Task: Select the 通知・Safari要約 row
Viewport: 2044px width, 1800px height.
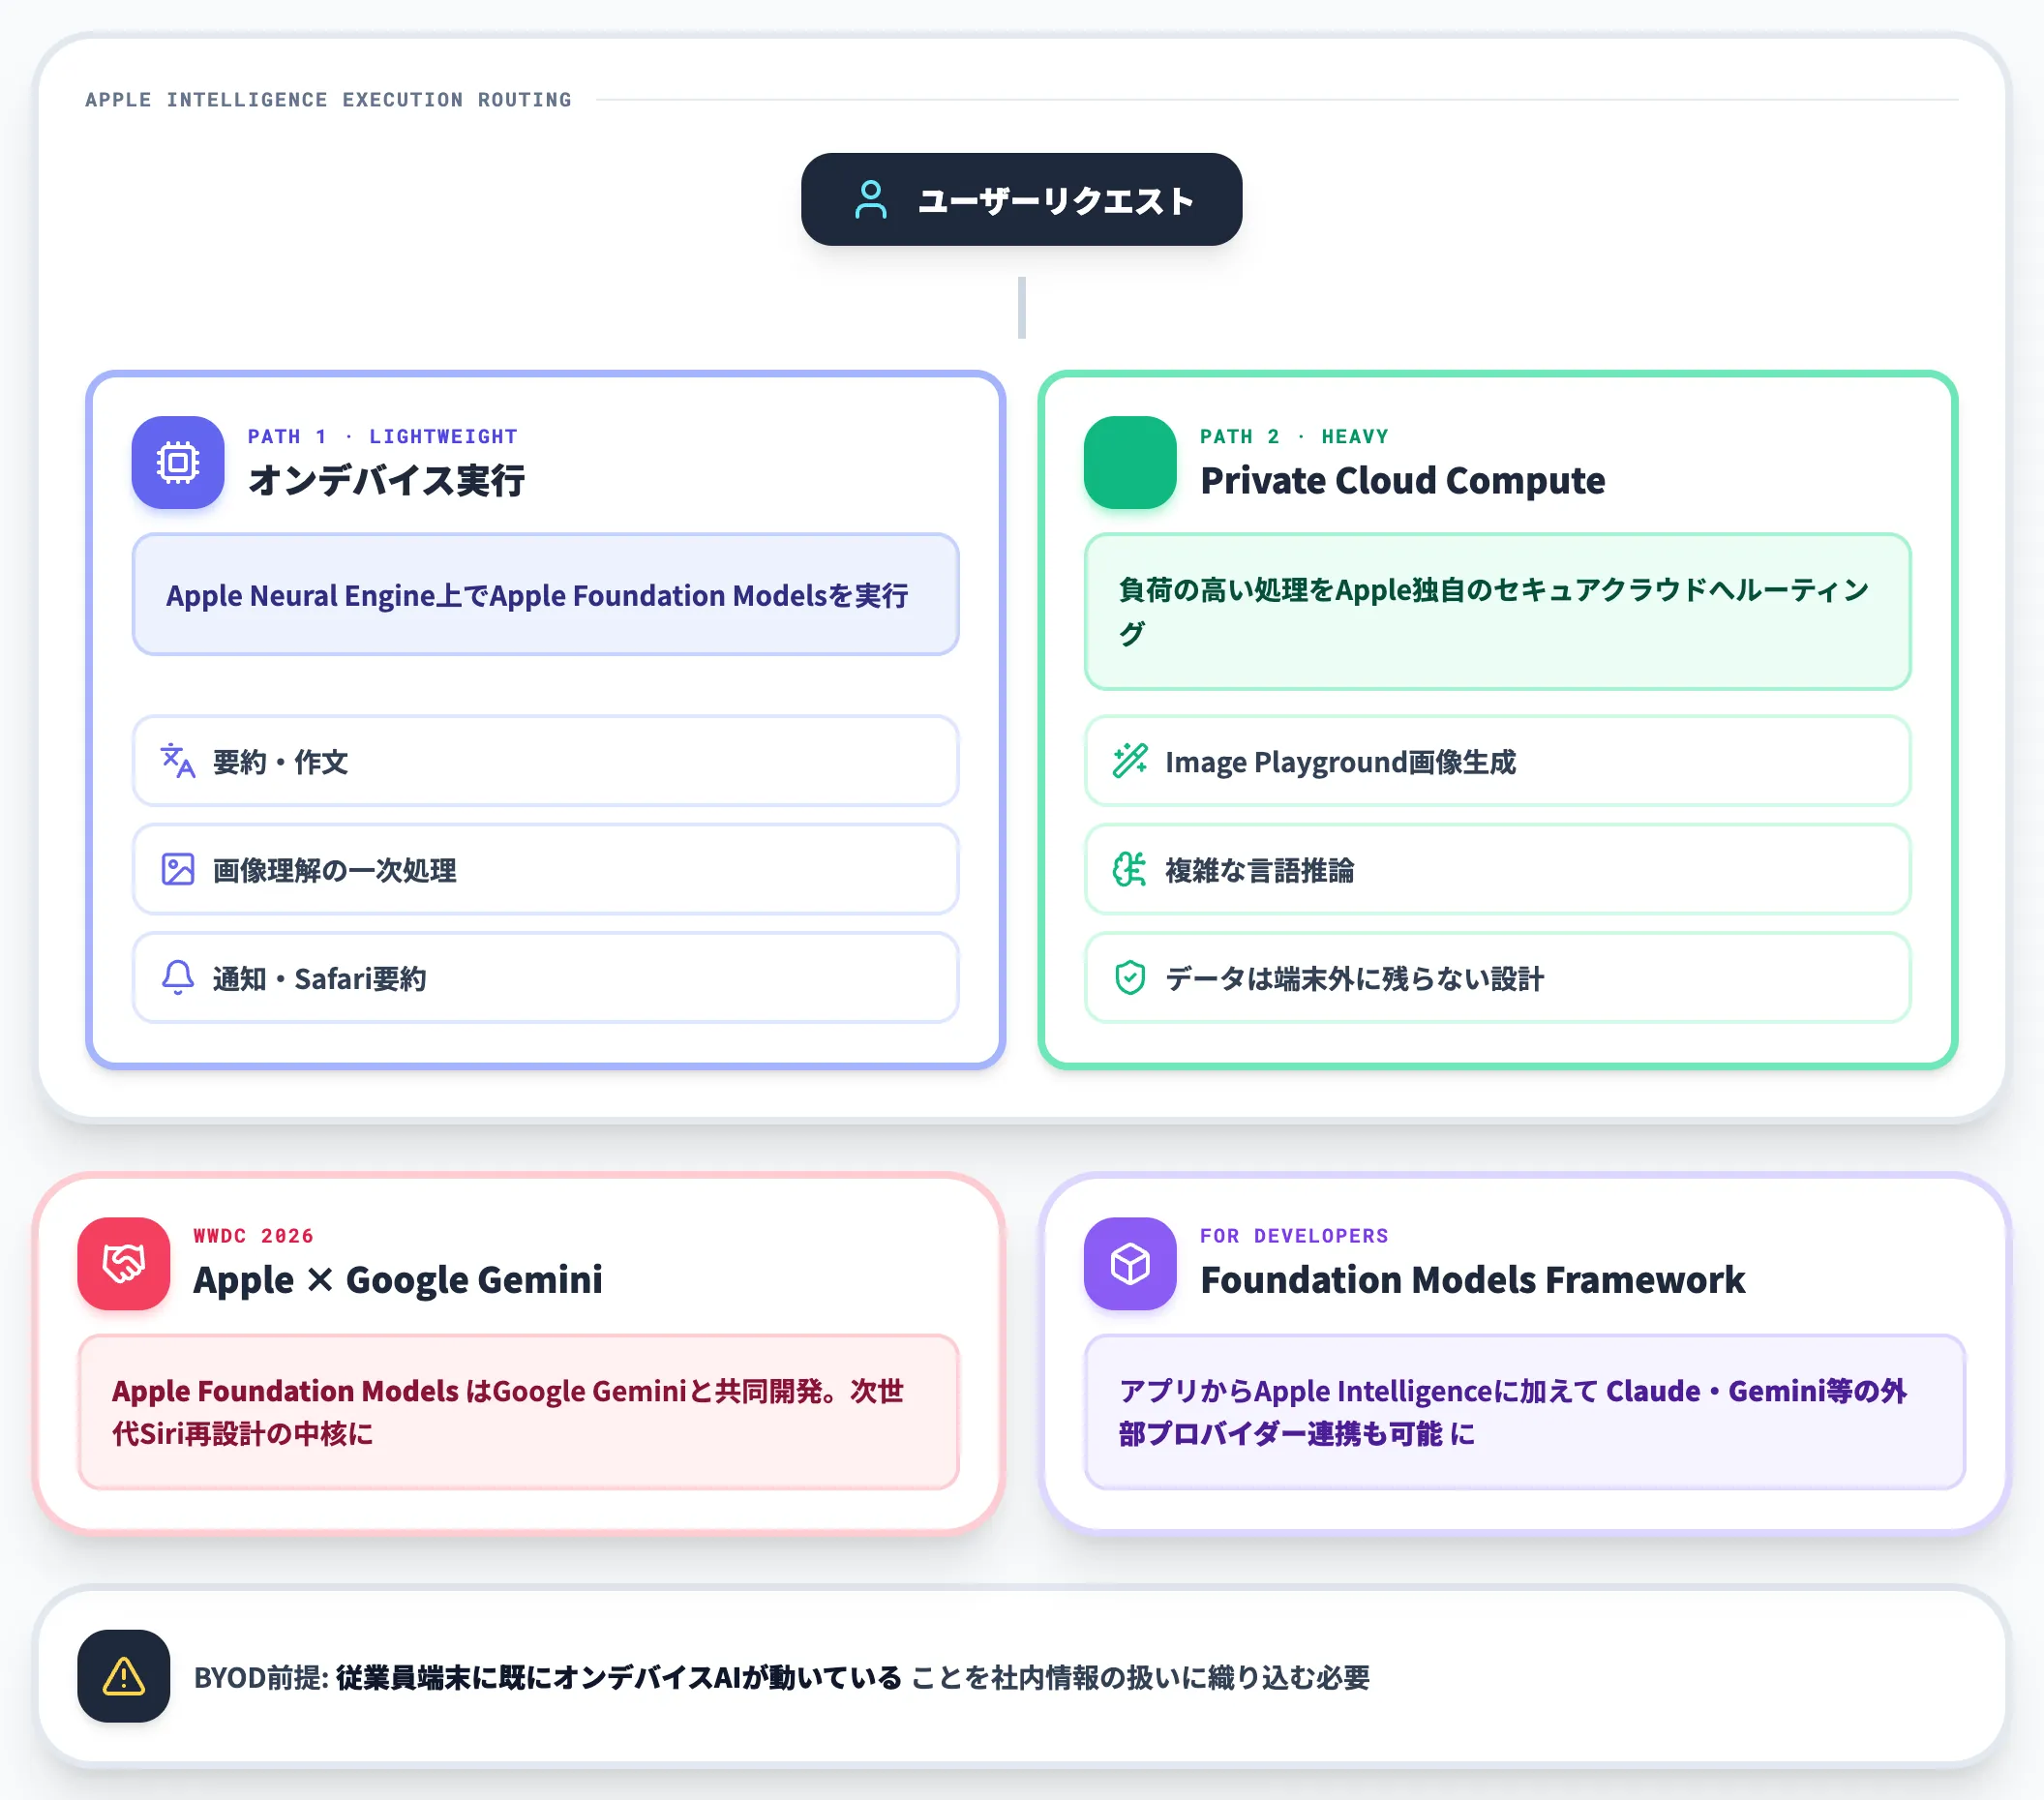Action: click(x=545, y=977)
